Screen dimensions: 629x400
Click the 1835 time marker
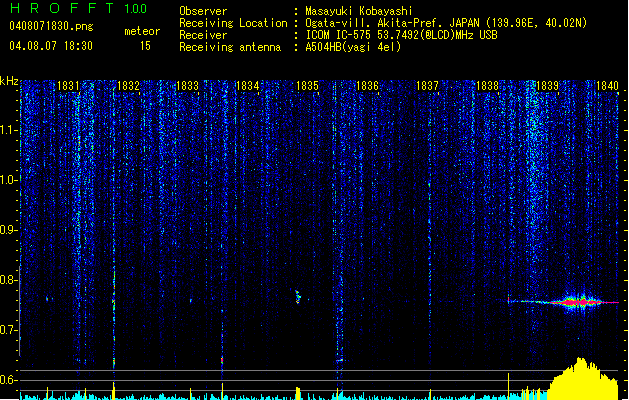coord(307,86)
